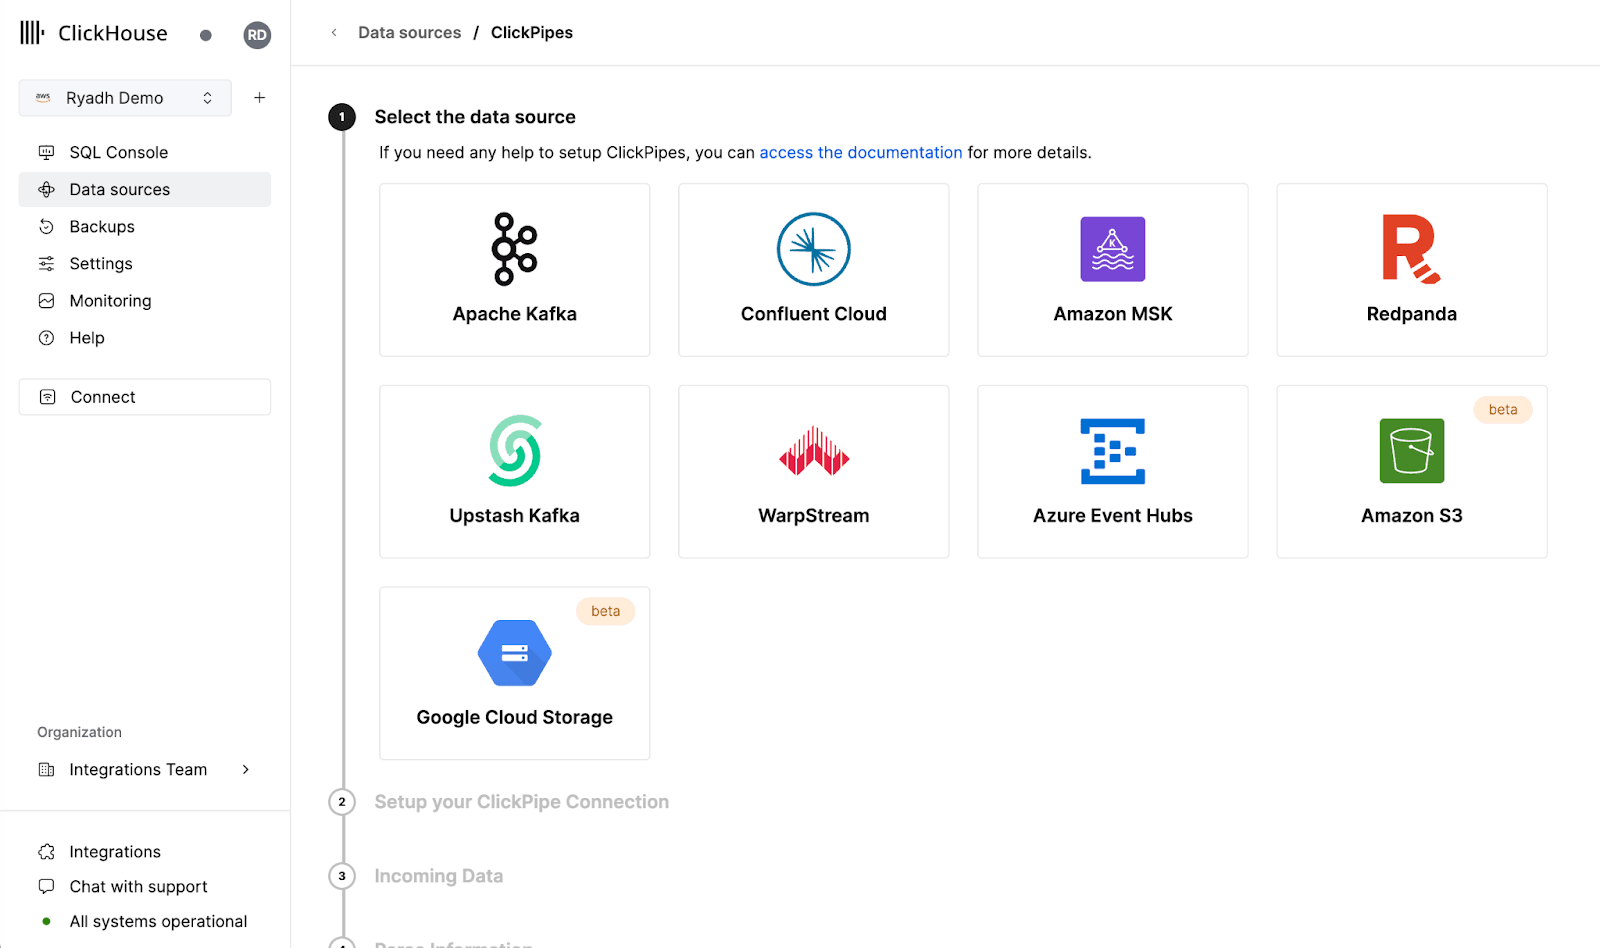Image resolution: width=1600 pixels, height=948 pixels.
Task: Go back using the breadcrumb chevron
Action: (x=334, y=33)
